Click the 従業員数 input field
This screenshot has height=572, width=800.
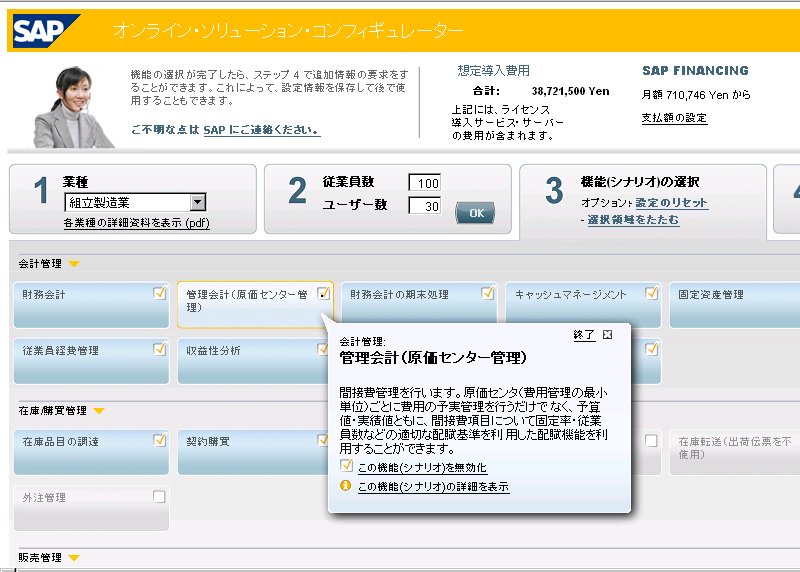point(424,183)
